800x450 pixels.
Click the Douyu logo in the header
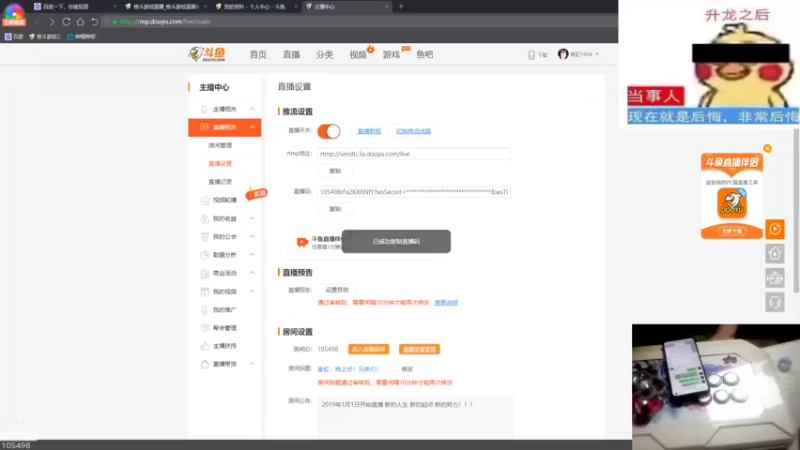(207, 54)
